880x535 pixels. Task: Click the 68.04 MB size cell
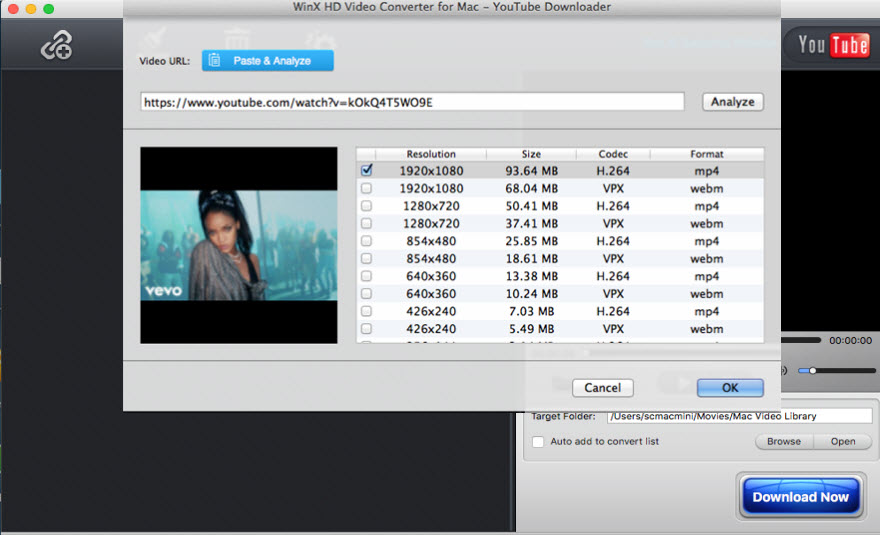click(x=531, y=188)
